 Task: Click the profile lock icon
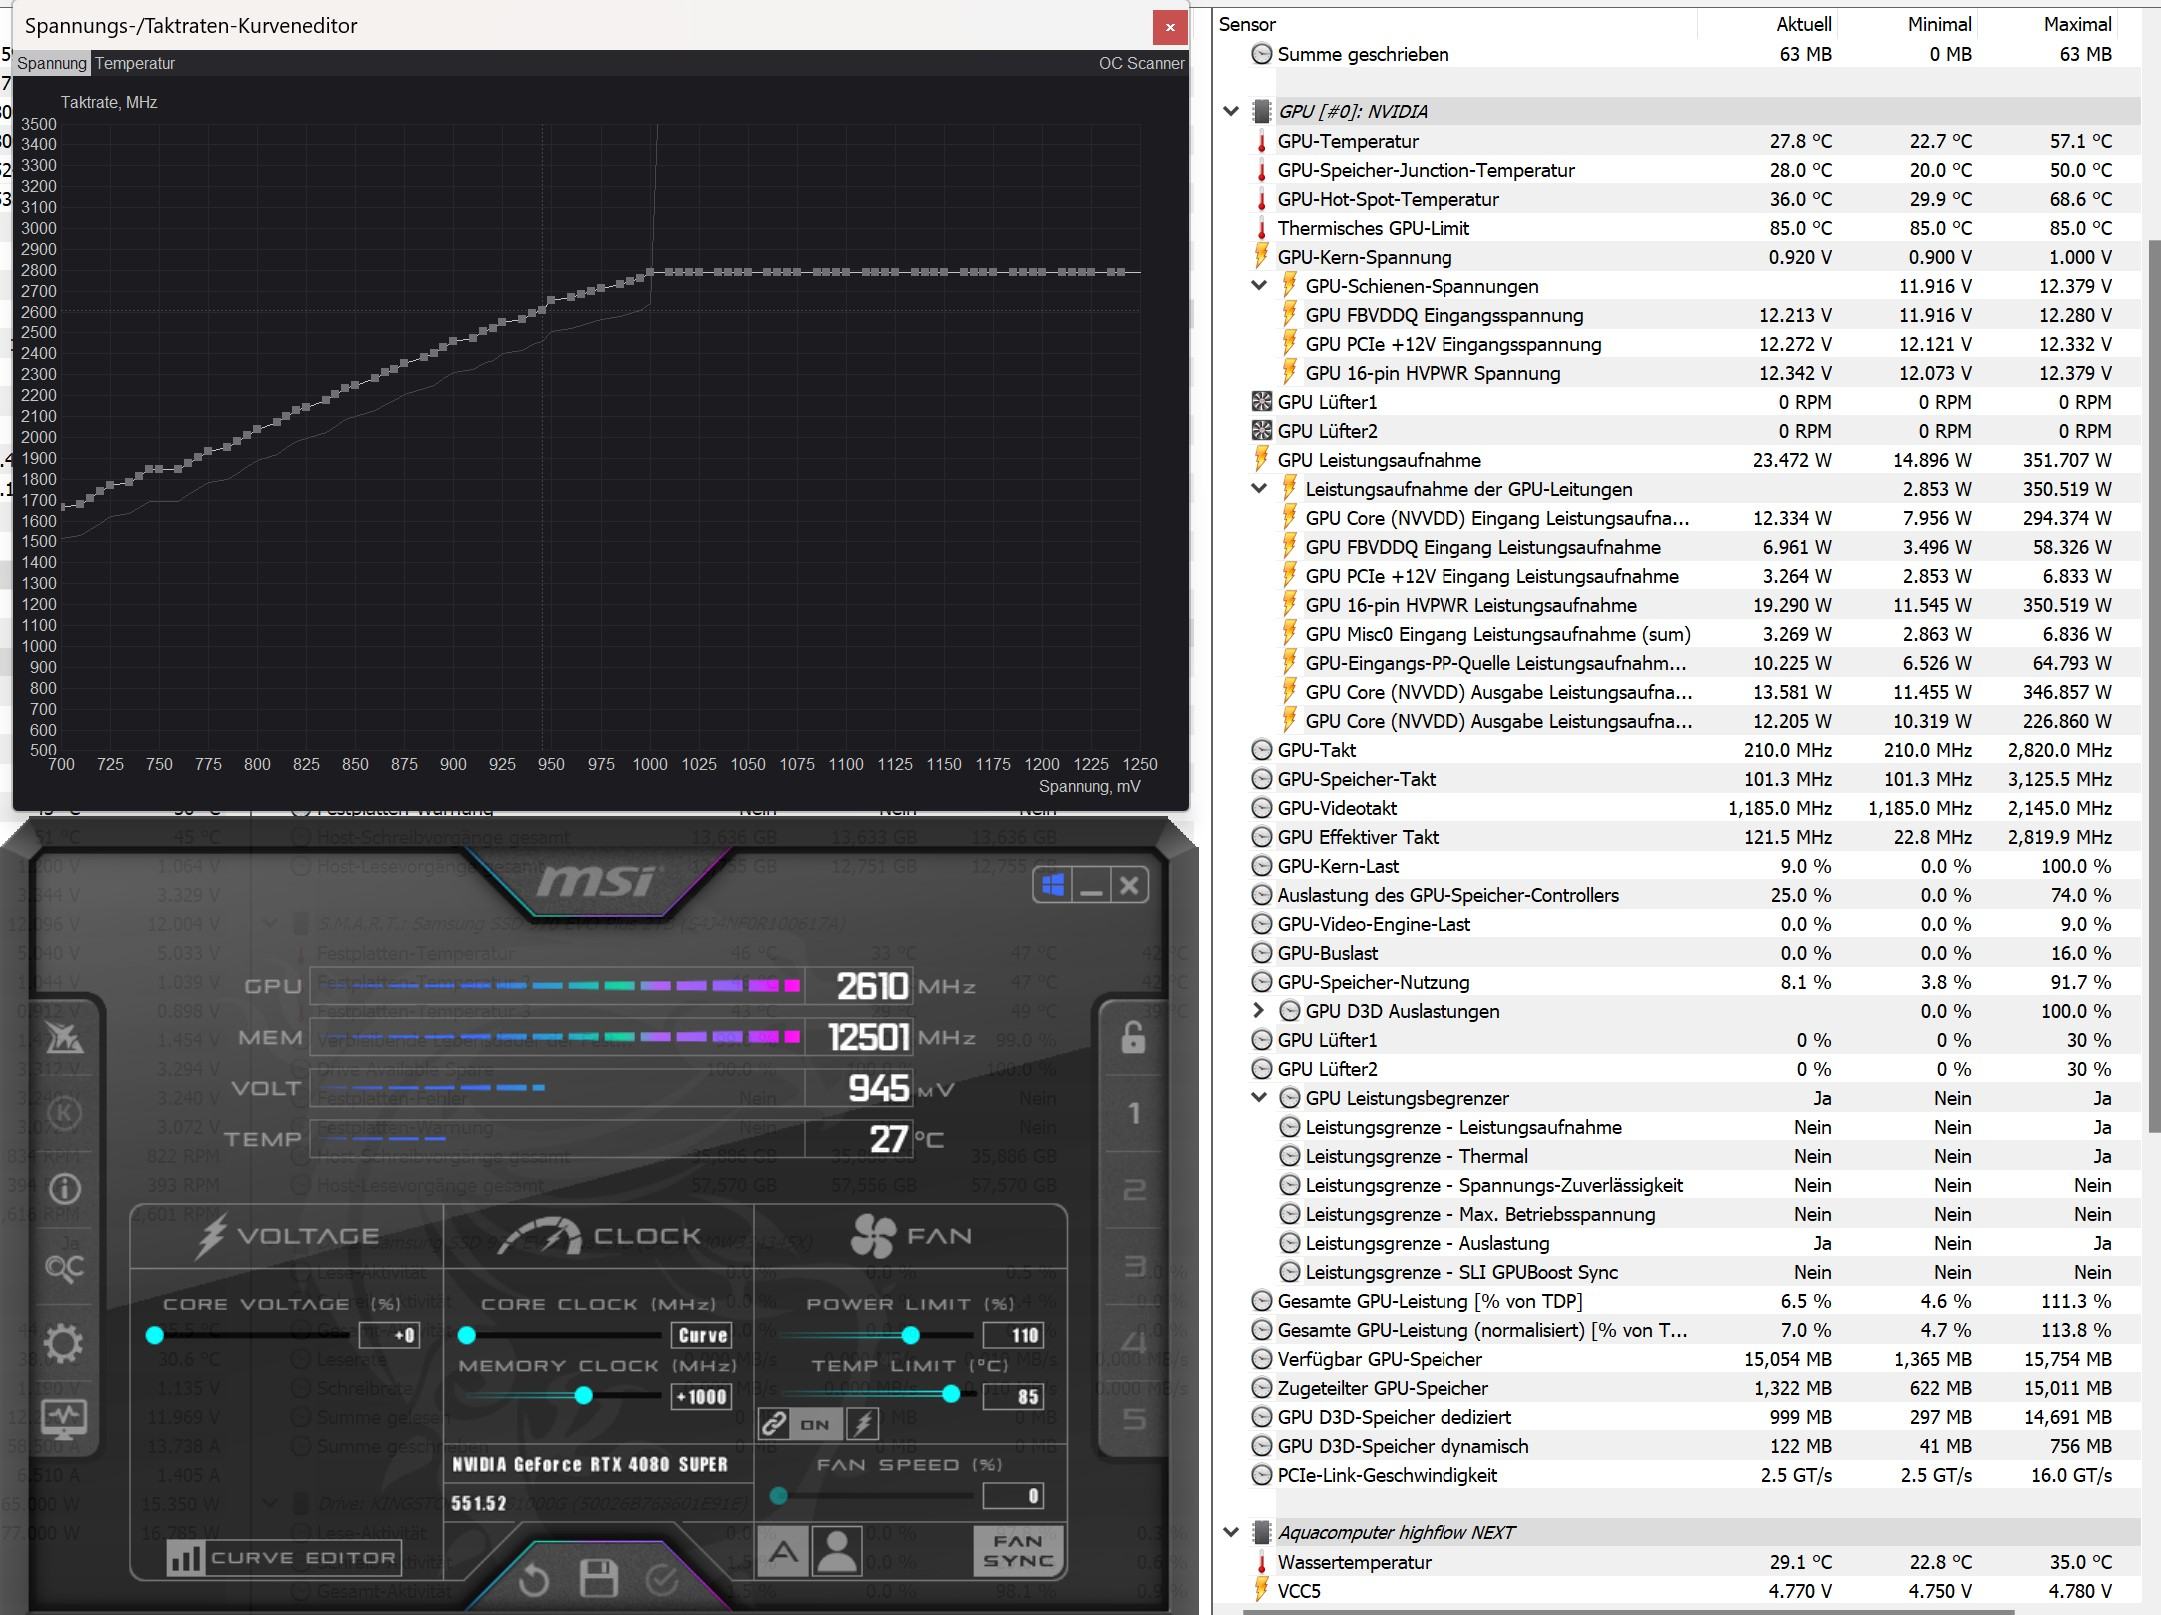coord(1133,1037)
